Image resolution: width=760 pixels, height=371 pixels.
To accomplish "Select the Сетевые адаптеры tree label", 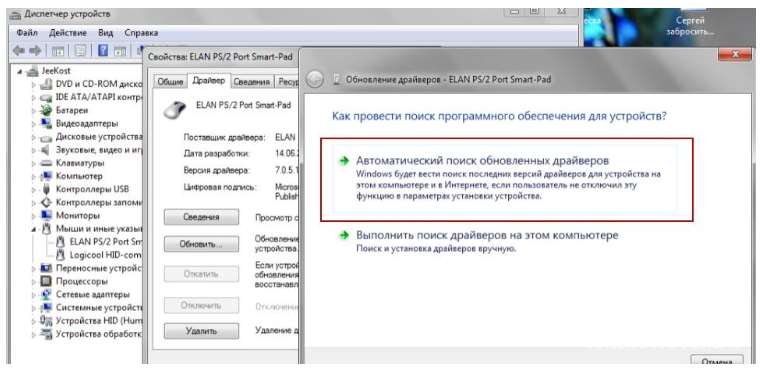I will pos(93,294).
